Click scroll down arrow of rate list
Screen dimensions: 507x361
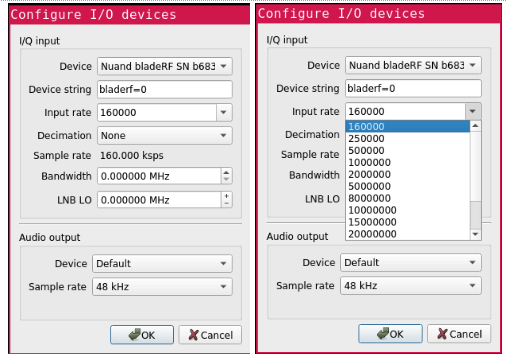point(475,234)
